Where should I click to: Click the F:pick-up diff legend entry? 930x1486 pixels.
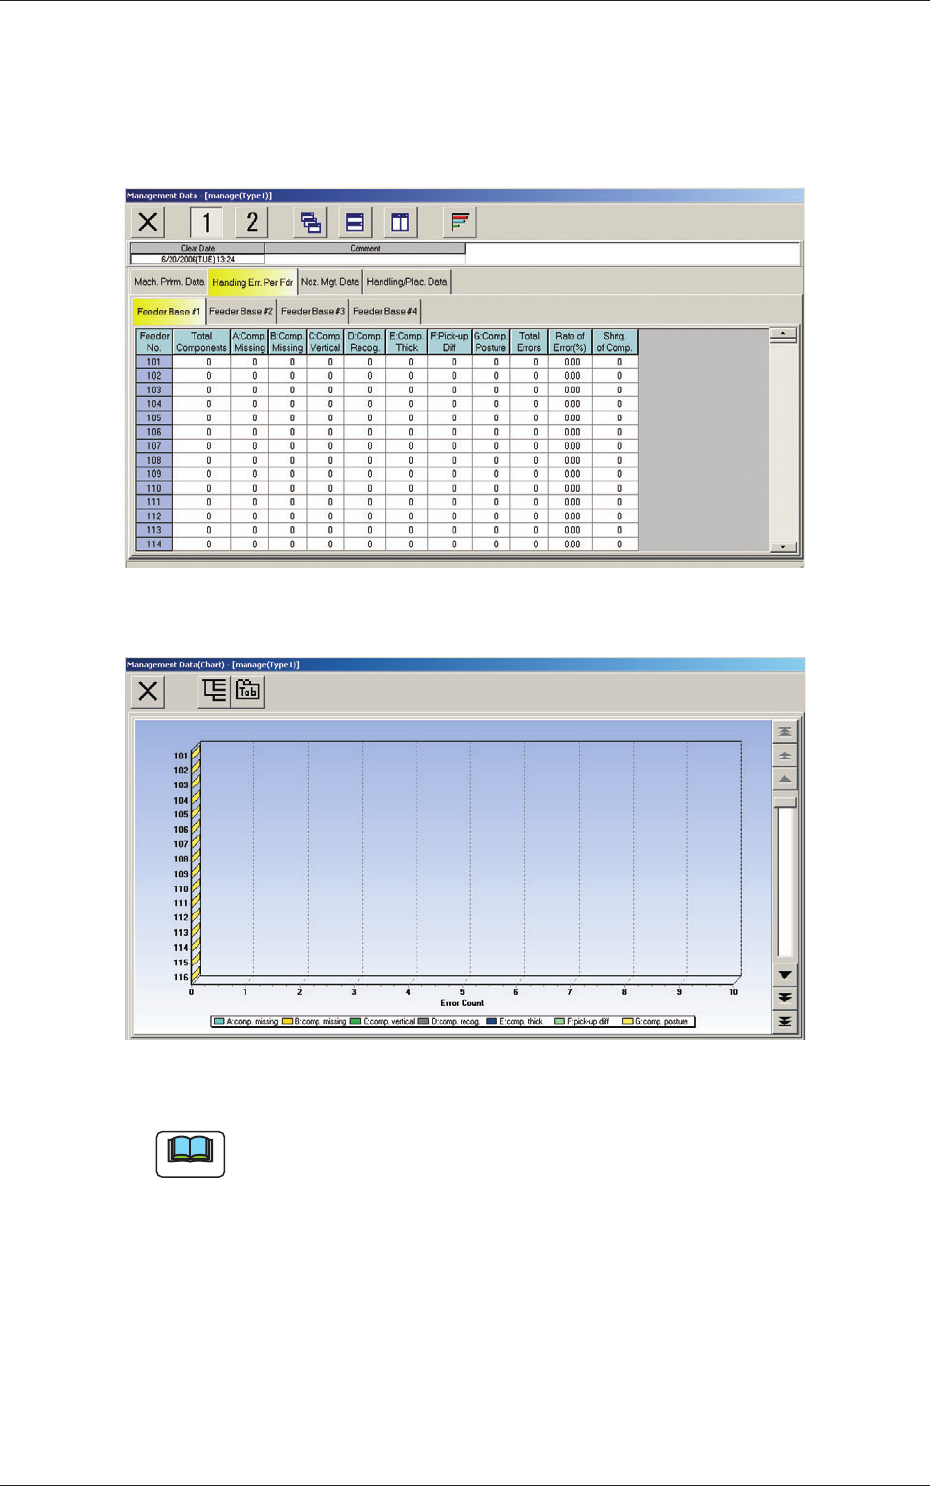582,1022
